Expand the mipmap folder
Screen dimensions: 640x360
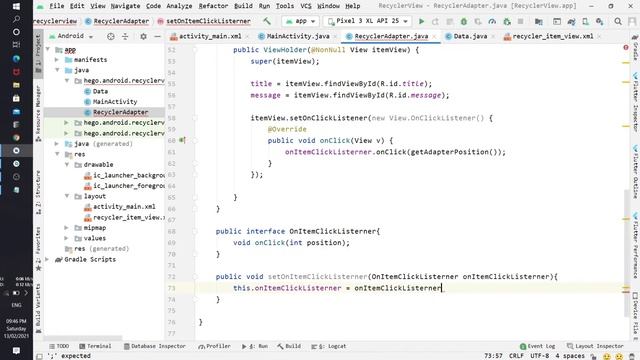[67, 228]
